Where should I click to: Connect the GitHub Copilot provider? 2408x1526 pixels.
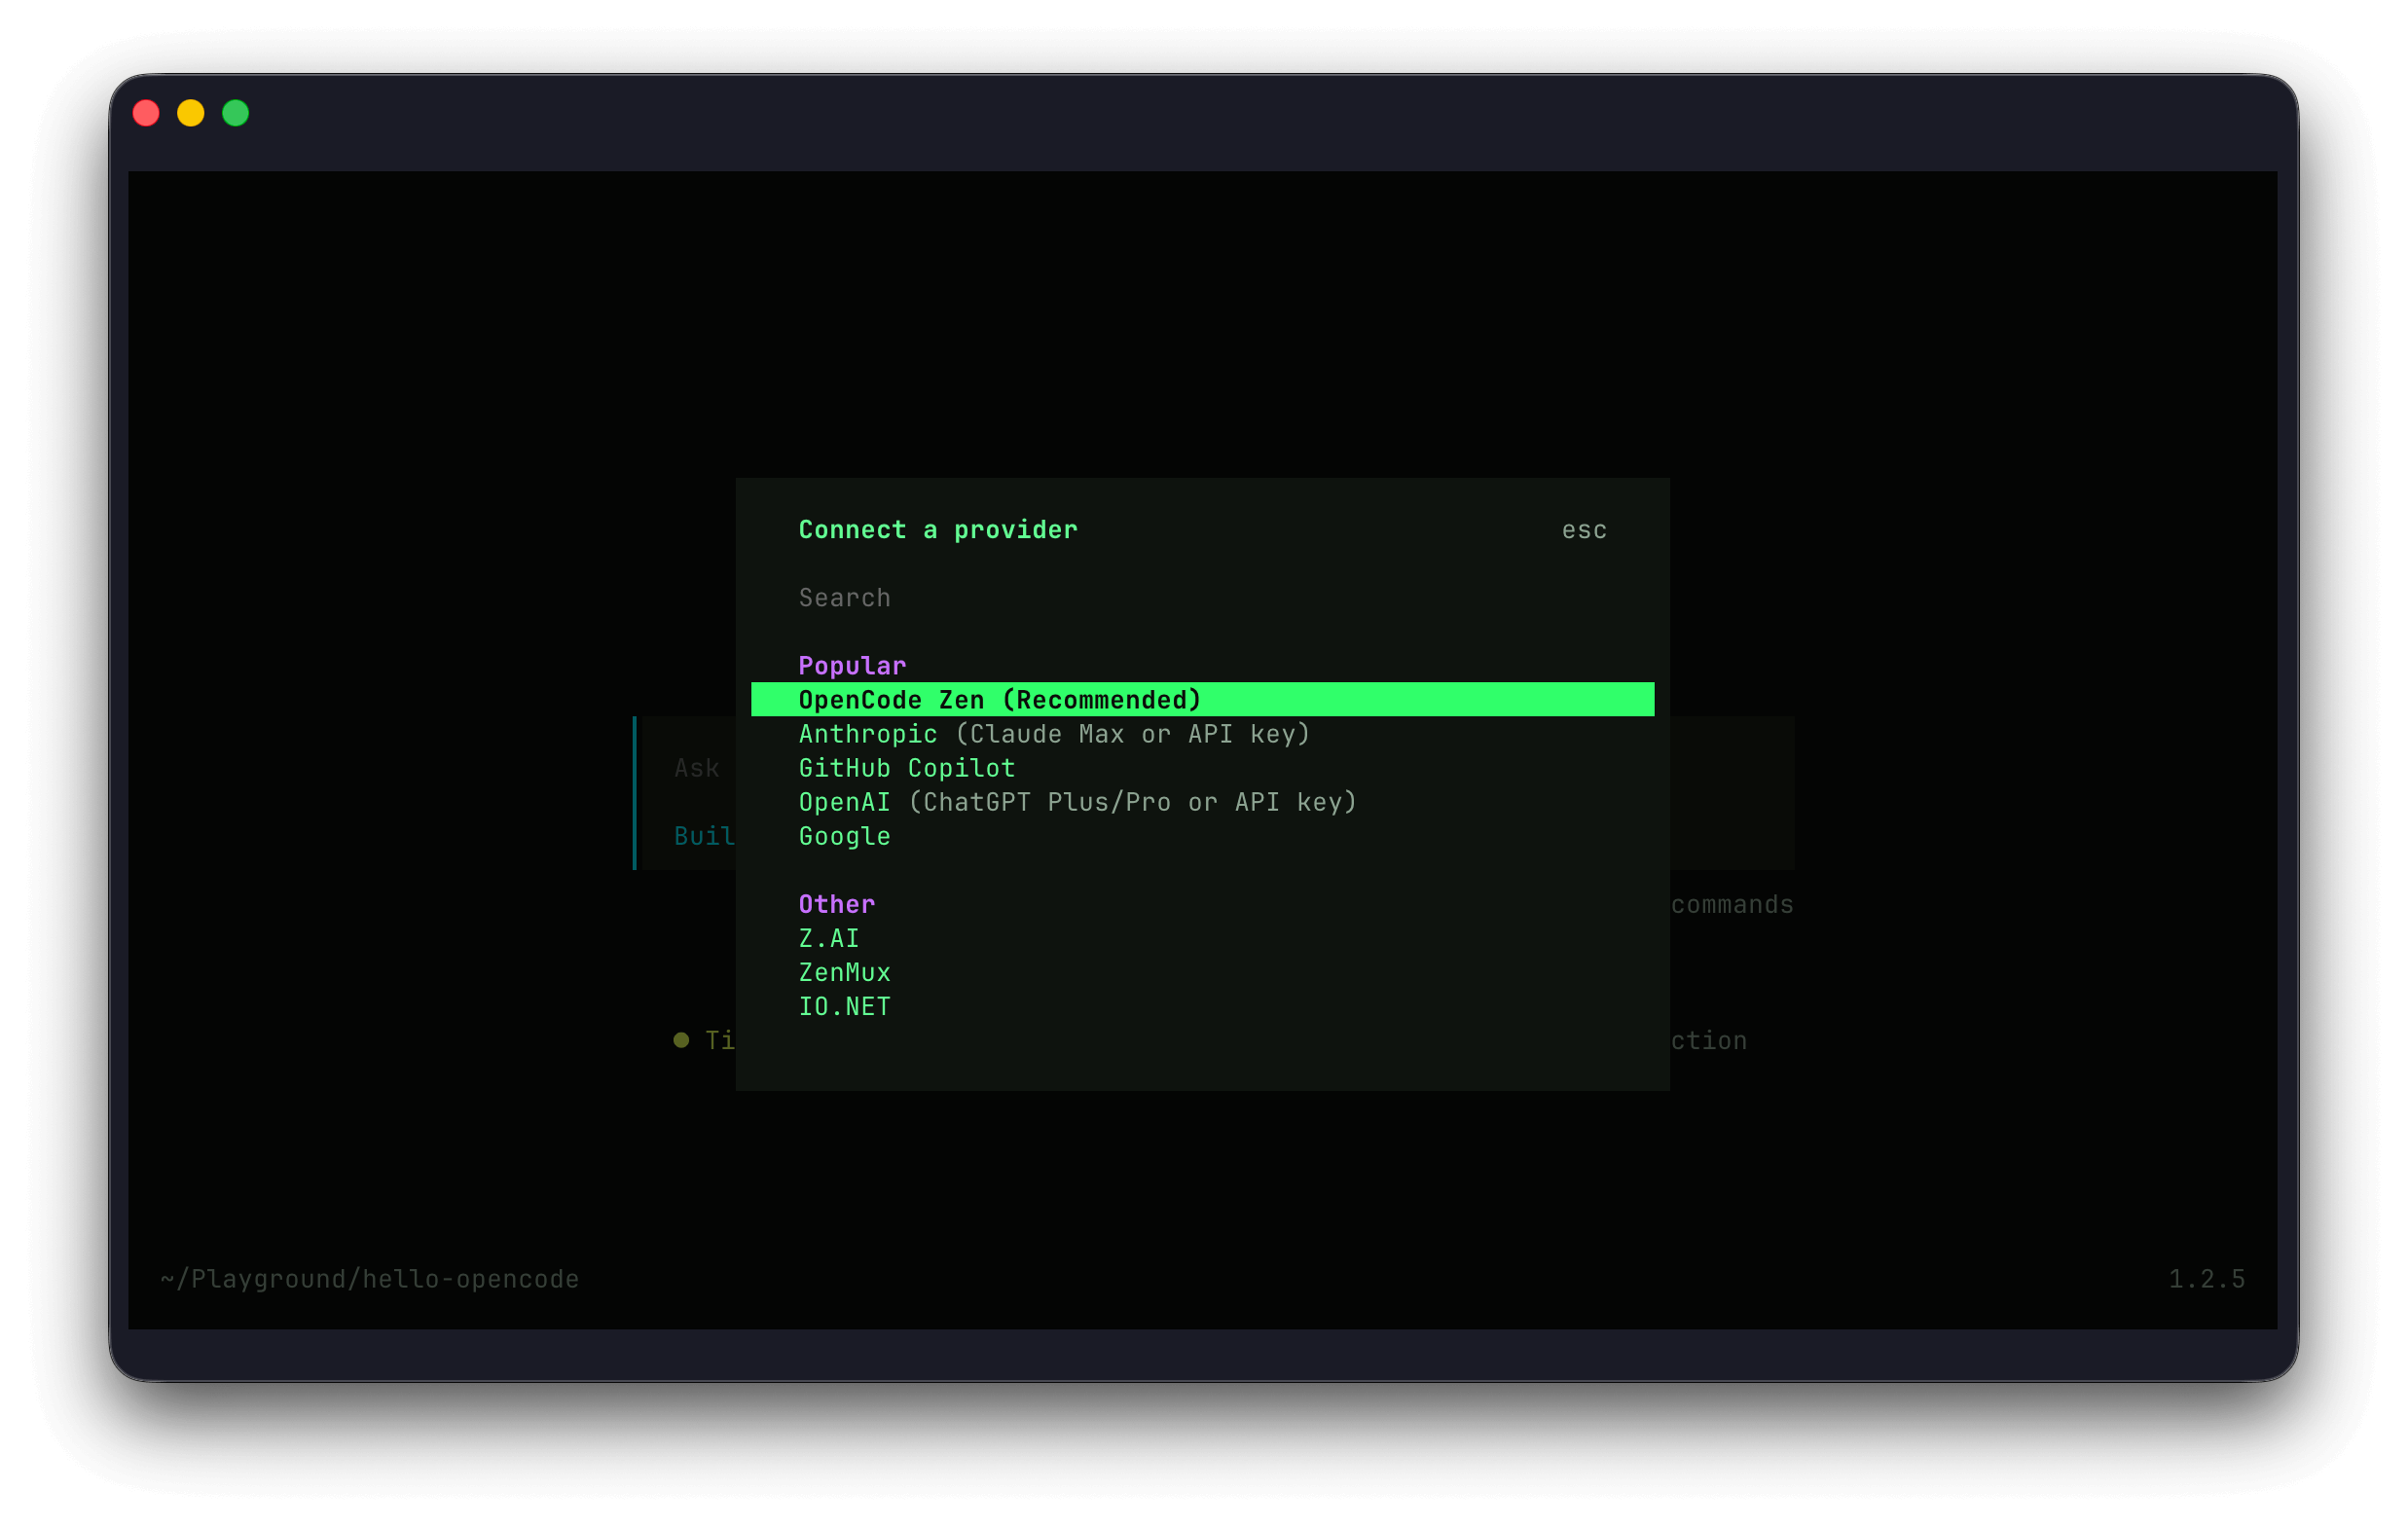(905, 767)
